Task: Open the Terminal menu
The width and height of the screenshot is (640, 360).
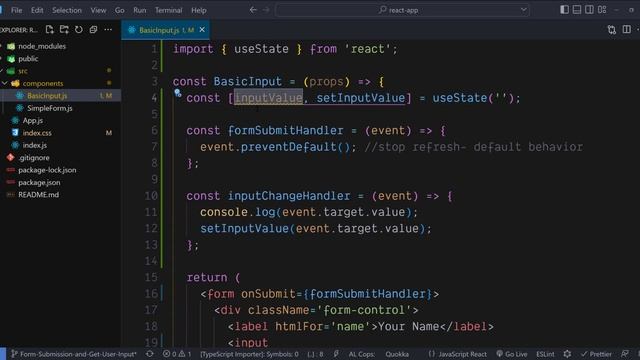Action: click(x=169, y=10)
